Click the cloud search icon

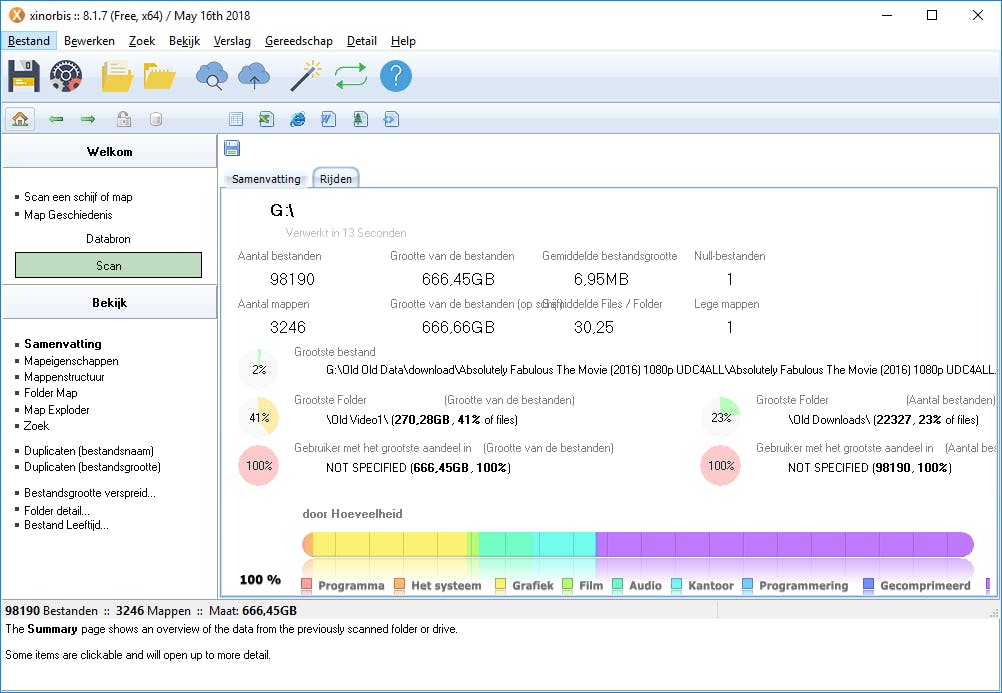[211, 76]
